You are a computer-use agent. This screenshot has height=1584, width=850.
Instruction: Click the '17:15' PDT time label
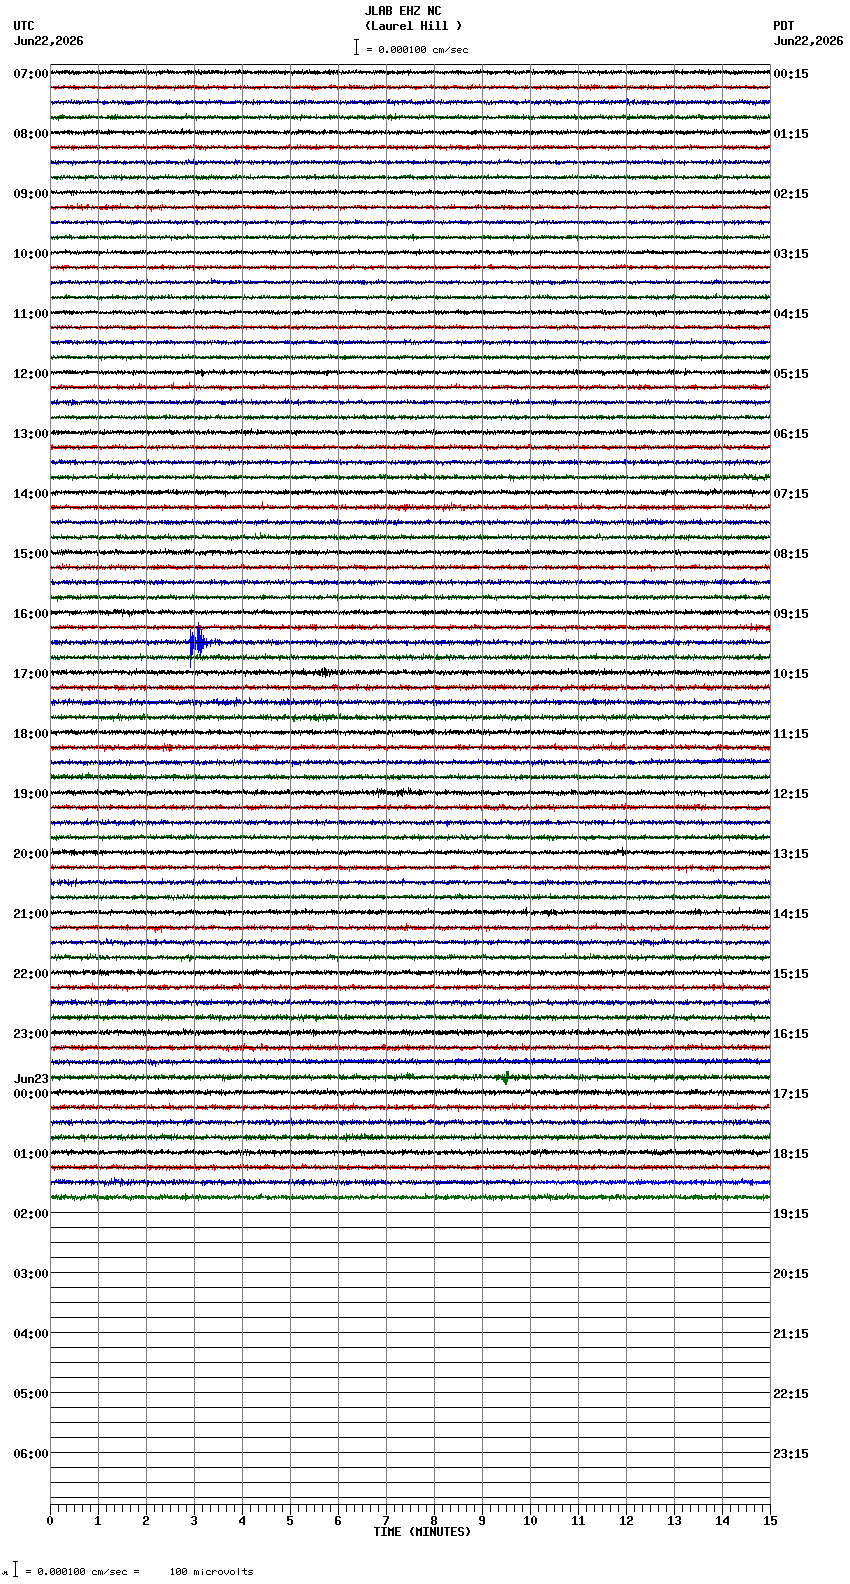(791, 1094)
